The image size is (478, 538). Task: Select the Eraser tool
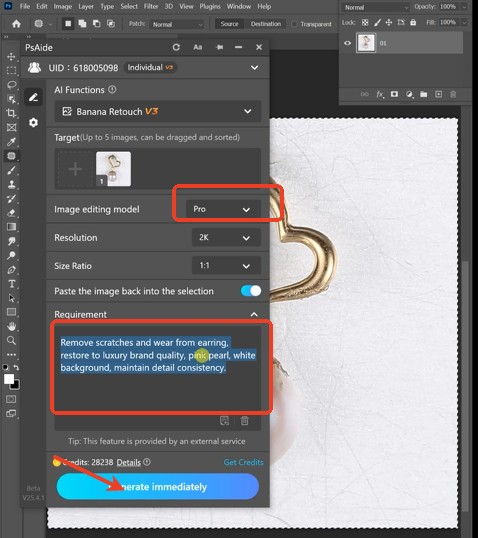coord(11,213)
